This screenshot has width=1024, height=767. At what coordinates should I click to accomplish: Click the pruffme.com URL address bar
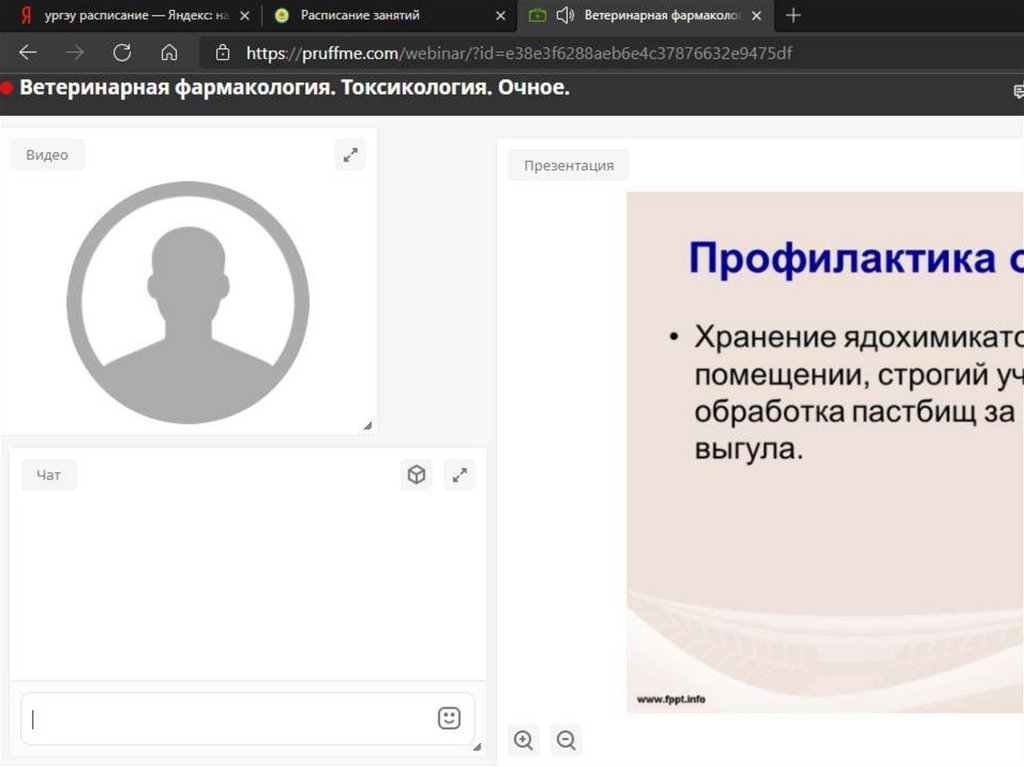click(x=518, y=53)
